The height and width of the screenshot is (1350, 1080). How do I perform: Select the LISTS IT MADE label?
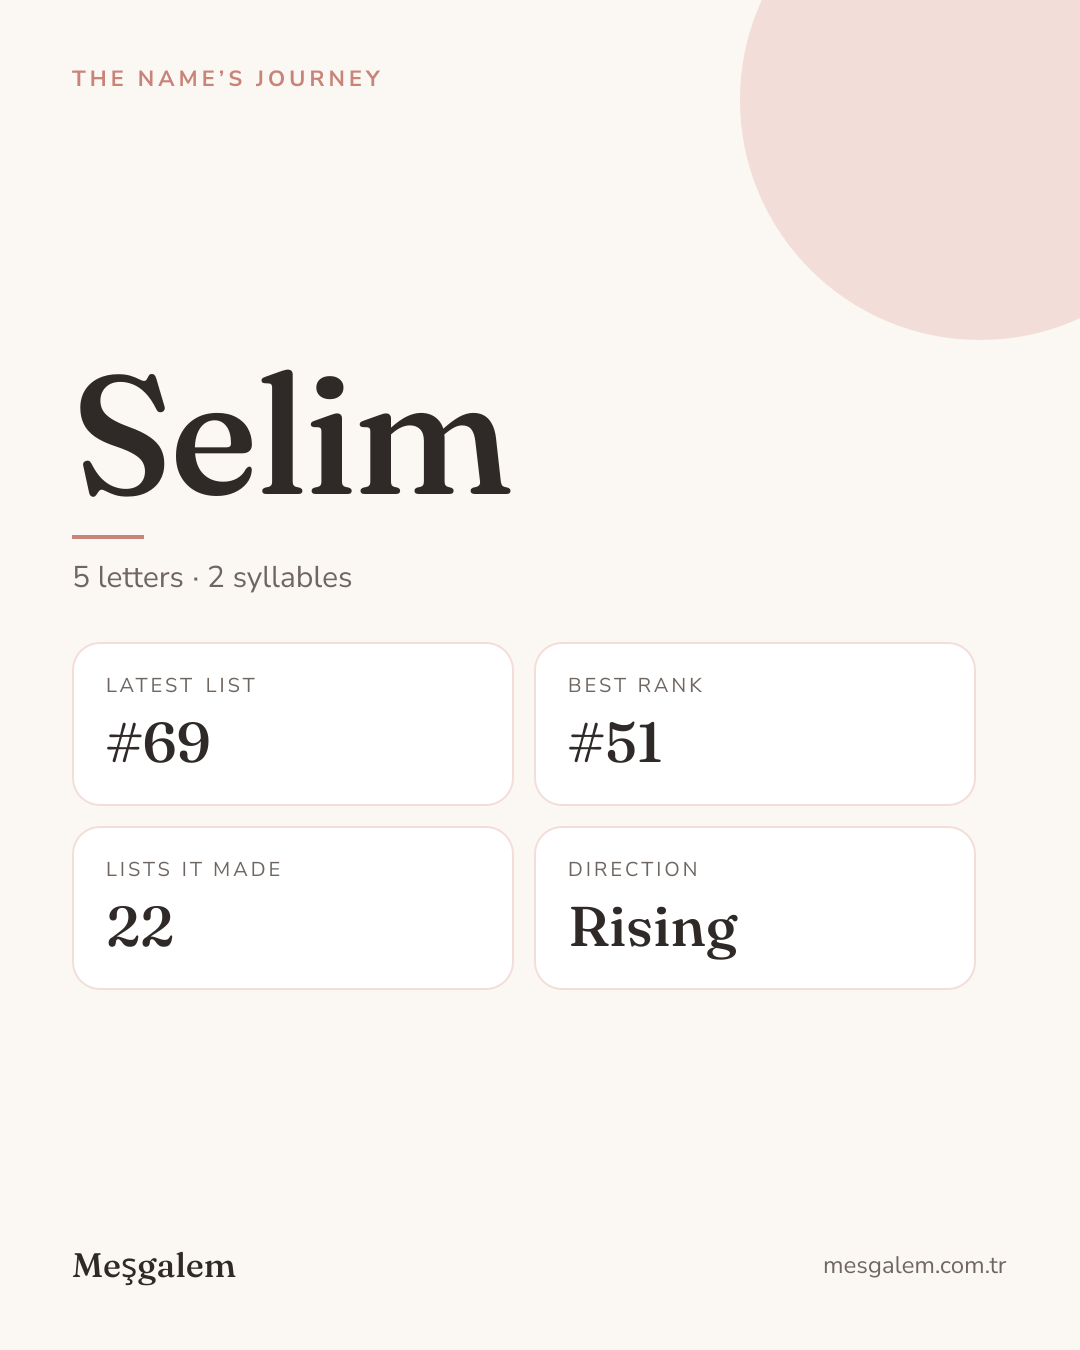pos(194,869)
